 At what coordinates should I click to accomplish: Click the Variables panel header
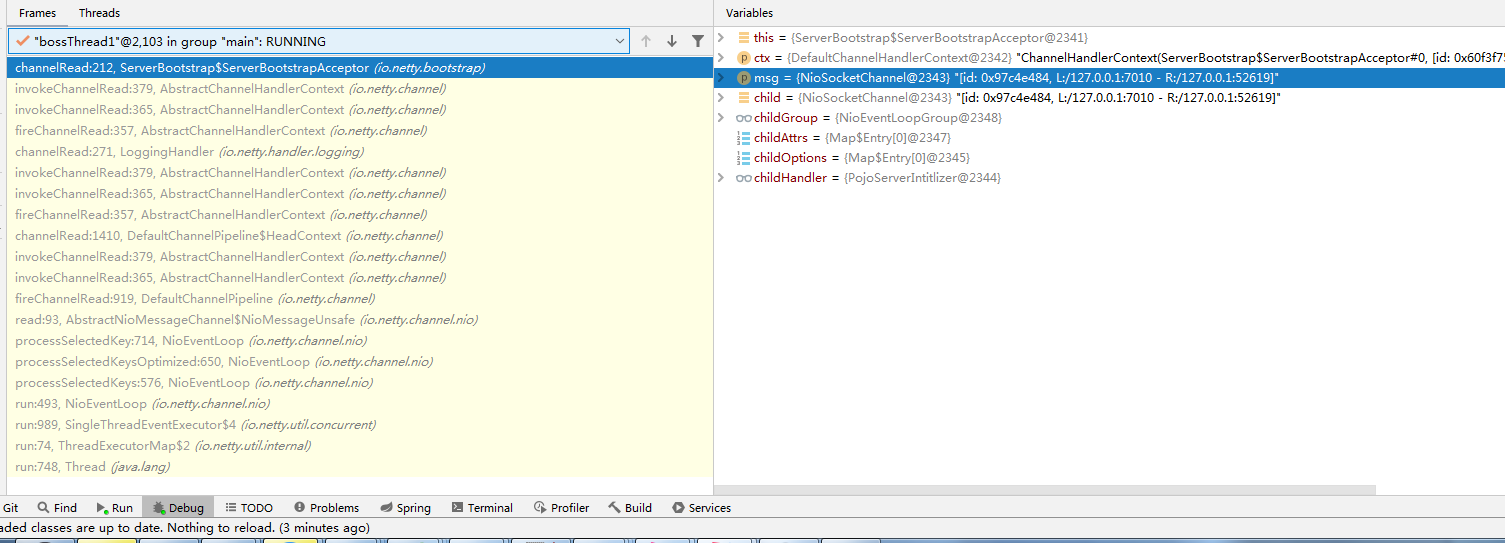749,13
